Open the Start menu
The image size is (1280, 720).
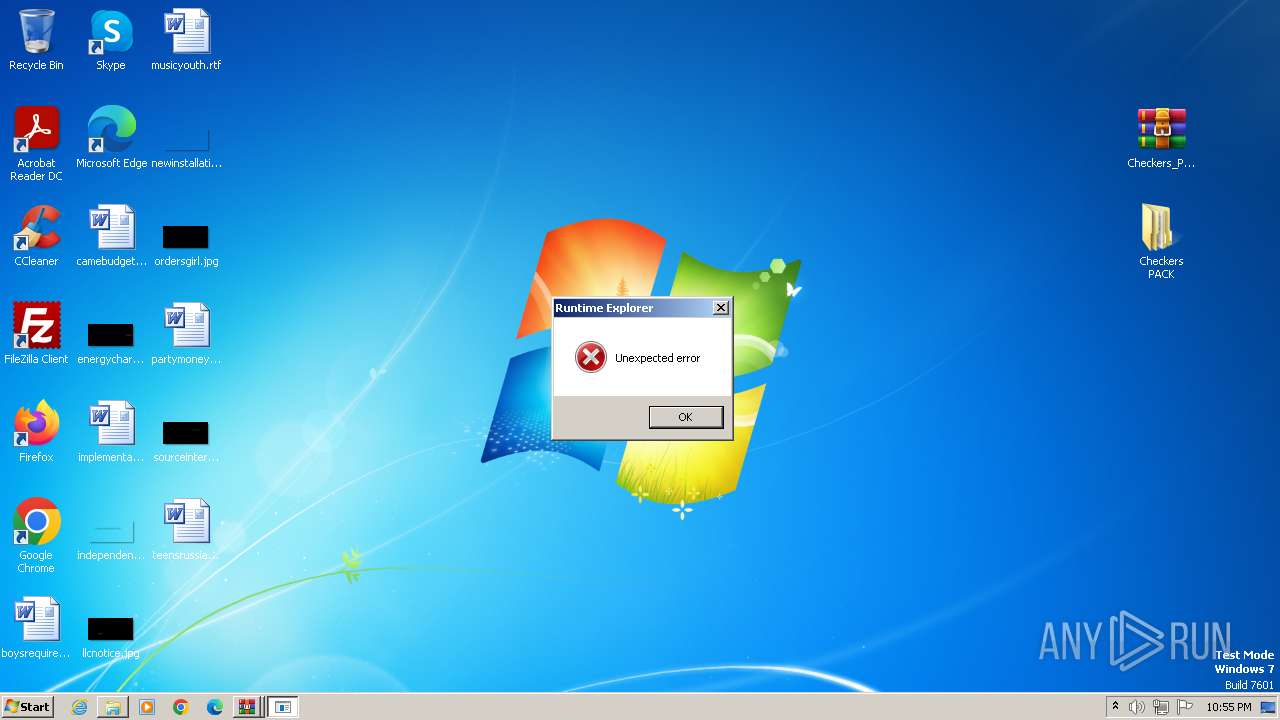(28, 707)
